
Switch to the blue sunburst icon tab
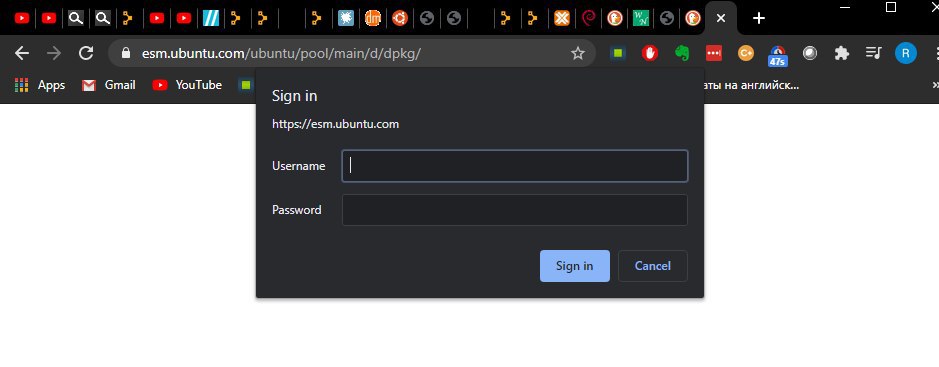coord(346,19)
